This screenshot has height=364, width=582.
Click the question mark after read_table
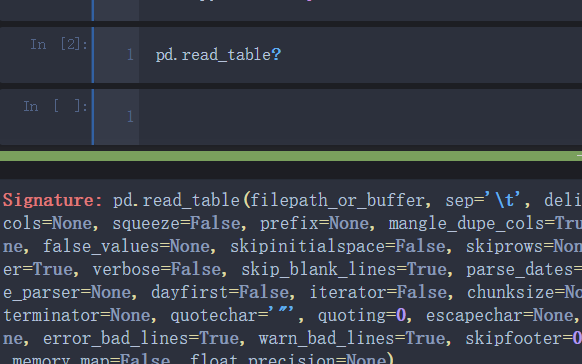[276, 55]
